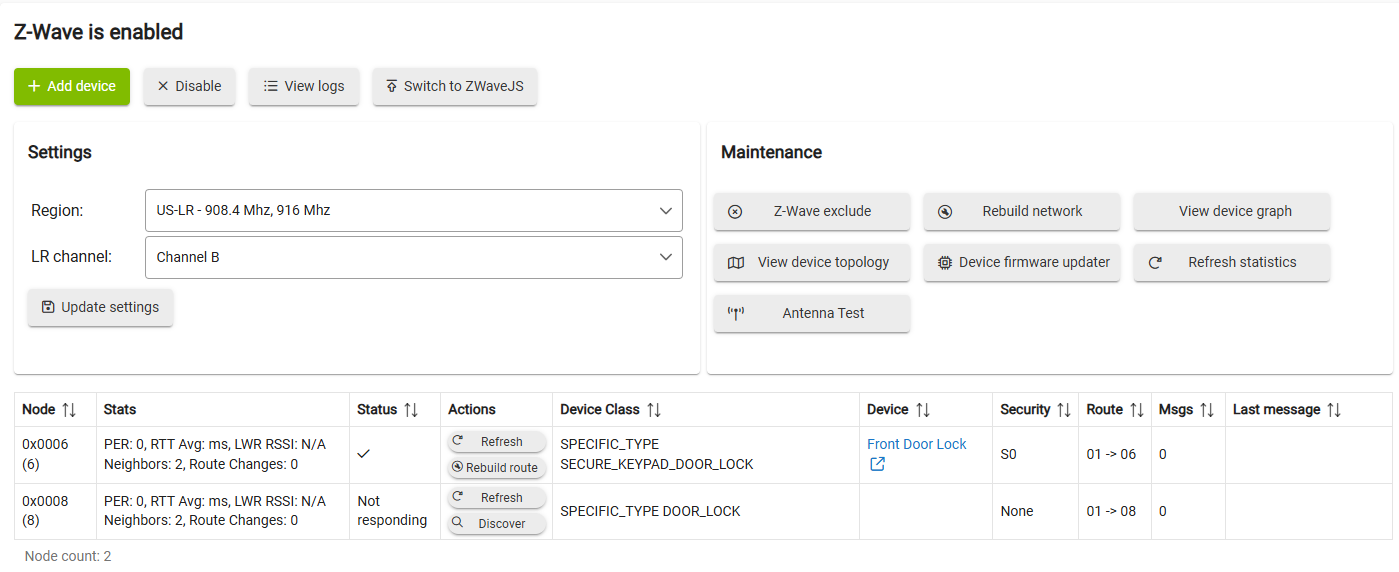Sort table by Status column arrows
1399x572 pixels.
tap(411, 410)
